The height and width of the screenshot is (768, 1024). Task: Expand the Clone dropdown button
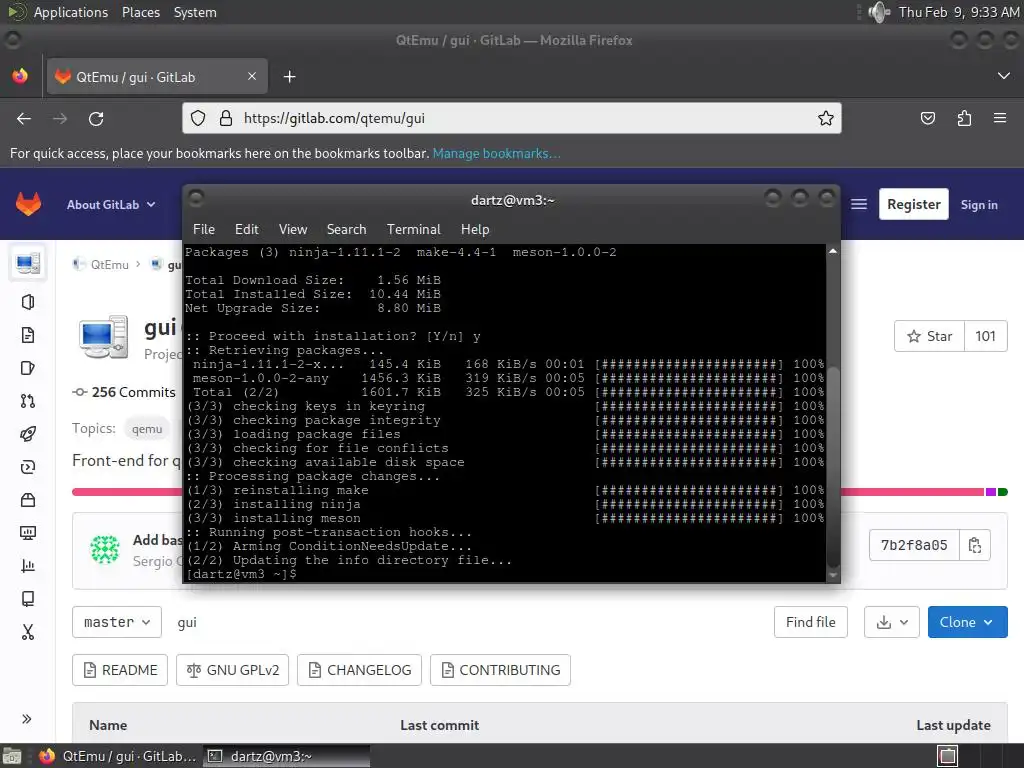tap(967, 622)
